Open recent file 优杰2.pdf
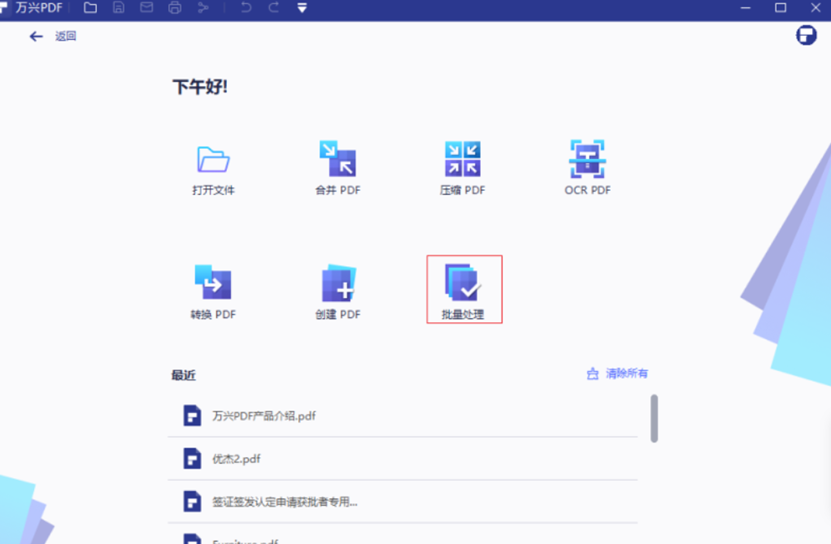 click(403, 459)
